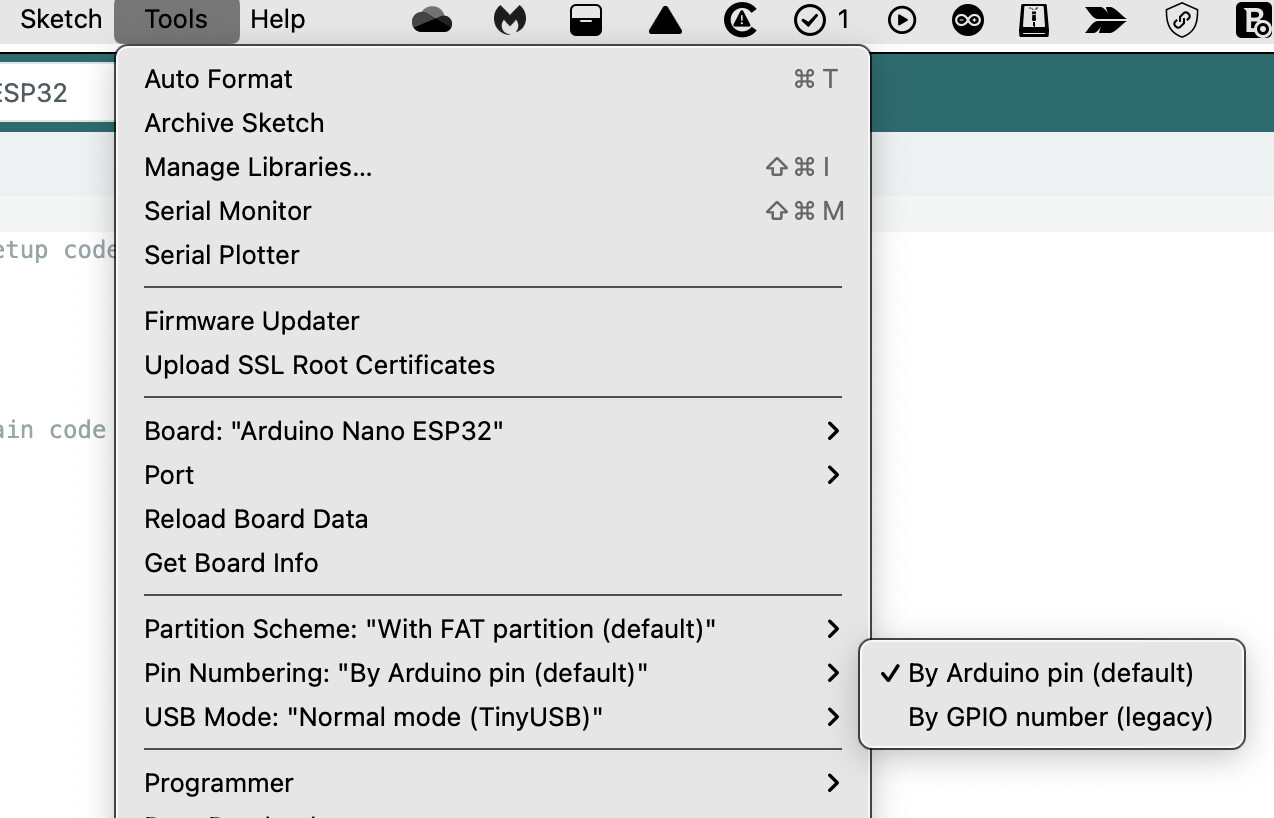Click the Malwarebytes menu bar icon
Image resolution: width=1274 pixels, height=818 pixels.
510,19
